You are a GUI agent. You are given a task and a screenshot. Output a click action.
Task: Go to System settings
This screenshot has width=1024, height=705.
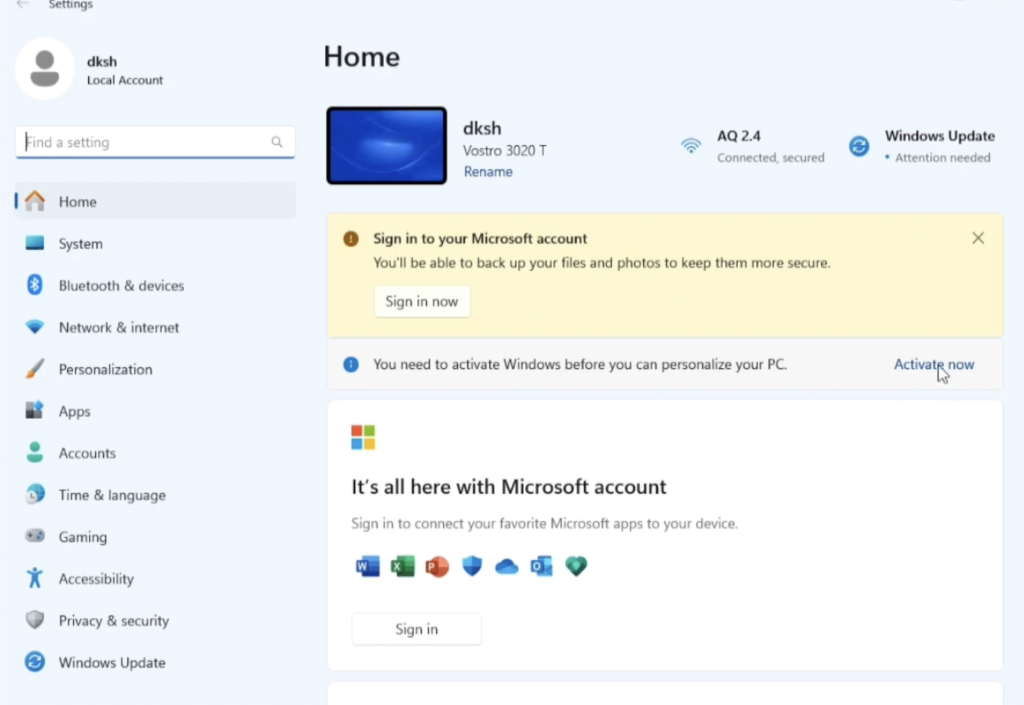80,244
